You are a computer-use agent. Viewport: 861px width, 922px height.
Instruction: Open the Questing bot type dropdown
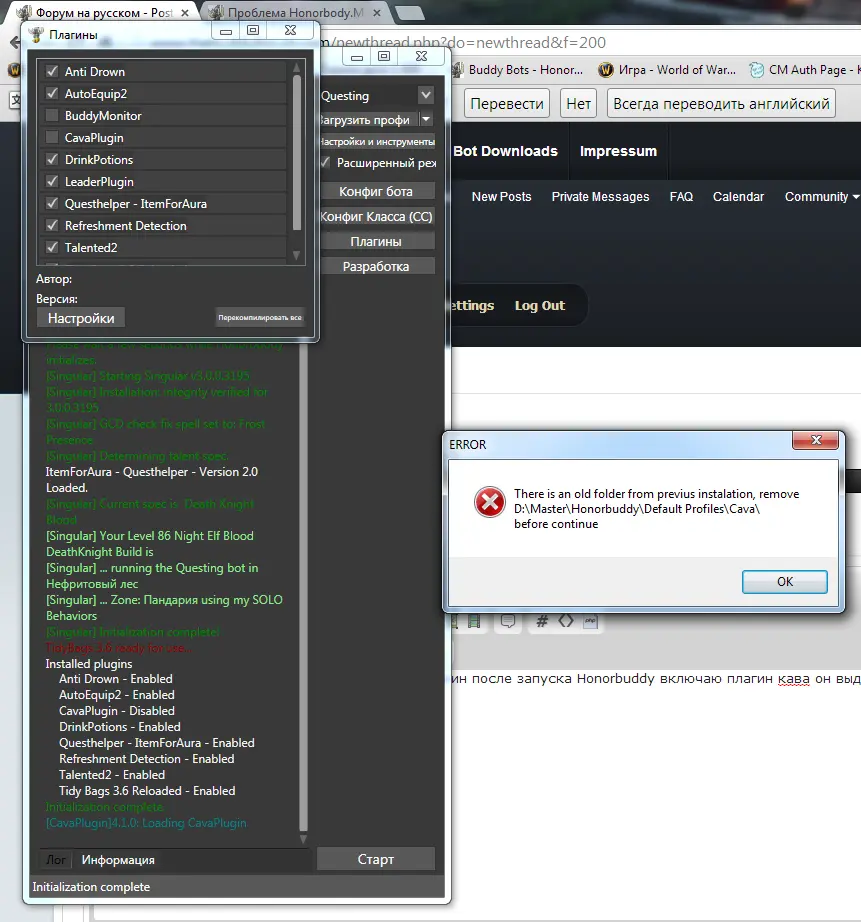426,96
